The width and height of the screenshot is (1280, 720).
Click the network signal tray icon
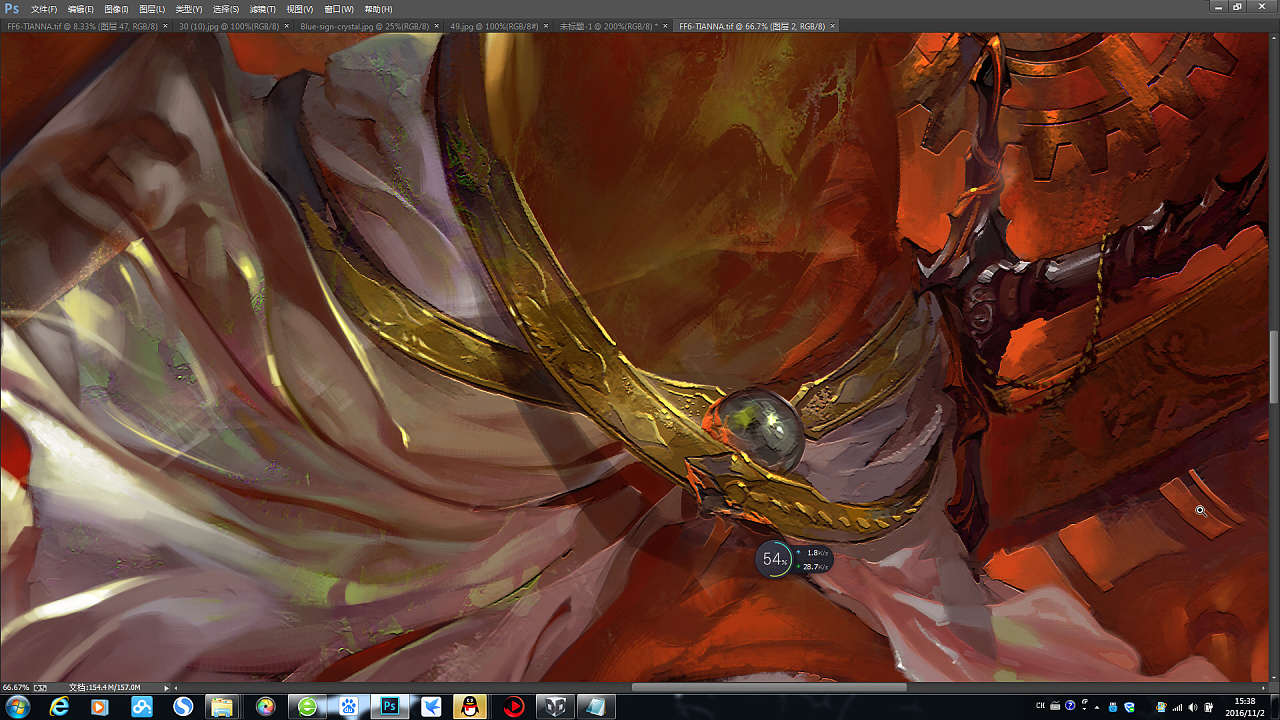pos(1177,707)
